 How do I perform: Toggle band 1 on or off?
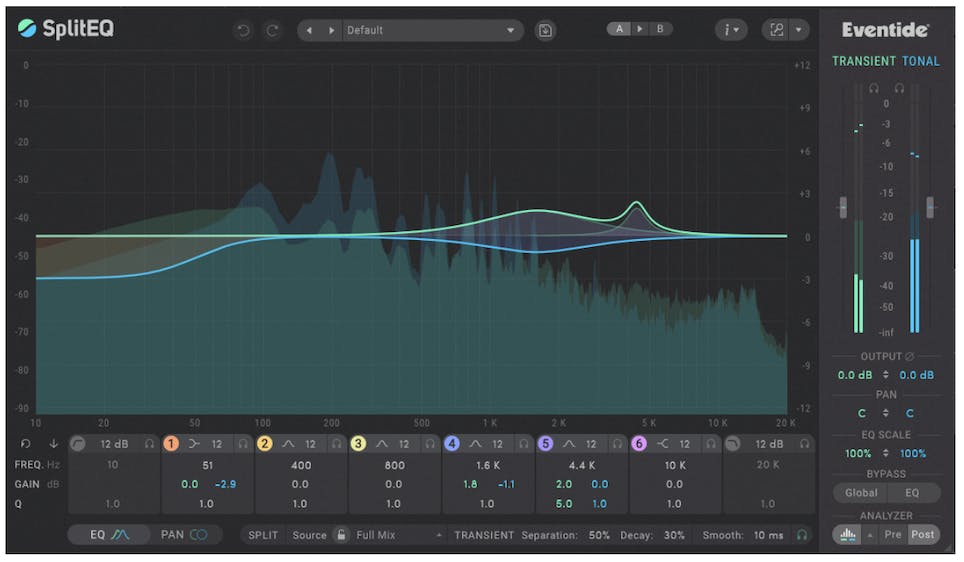171,444
